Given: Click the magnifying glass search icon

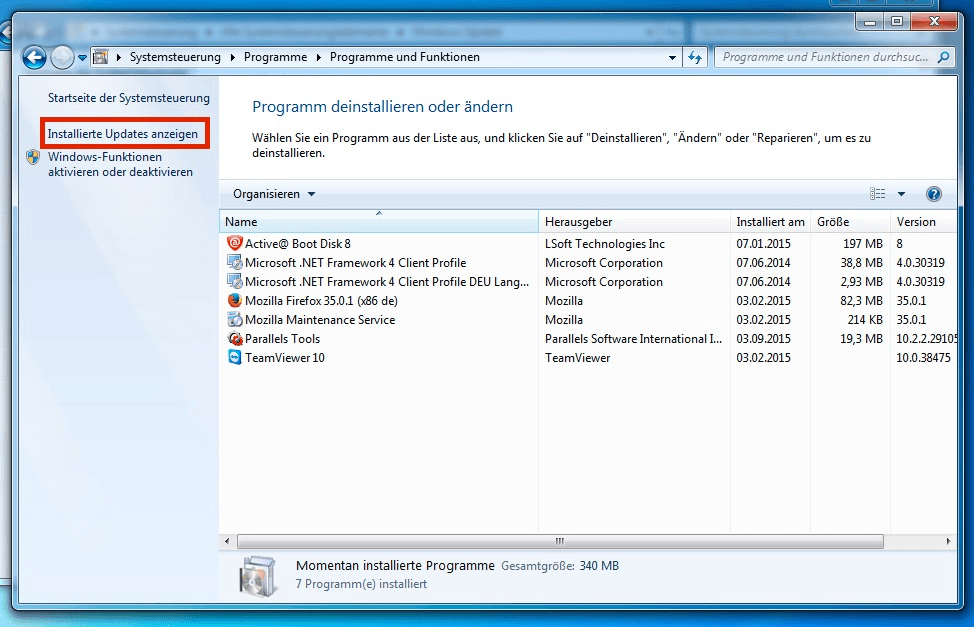Looking at the screenshot, I should click(x=944, y=57).
